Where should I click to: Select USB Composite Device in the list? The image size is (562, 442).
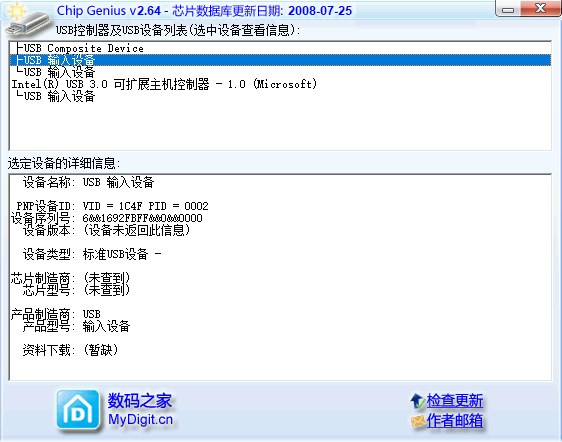pyautogui.click(x=280, y=48)
